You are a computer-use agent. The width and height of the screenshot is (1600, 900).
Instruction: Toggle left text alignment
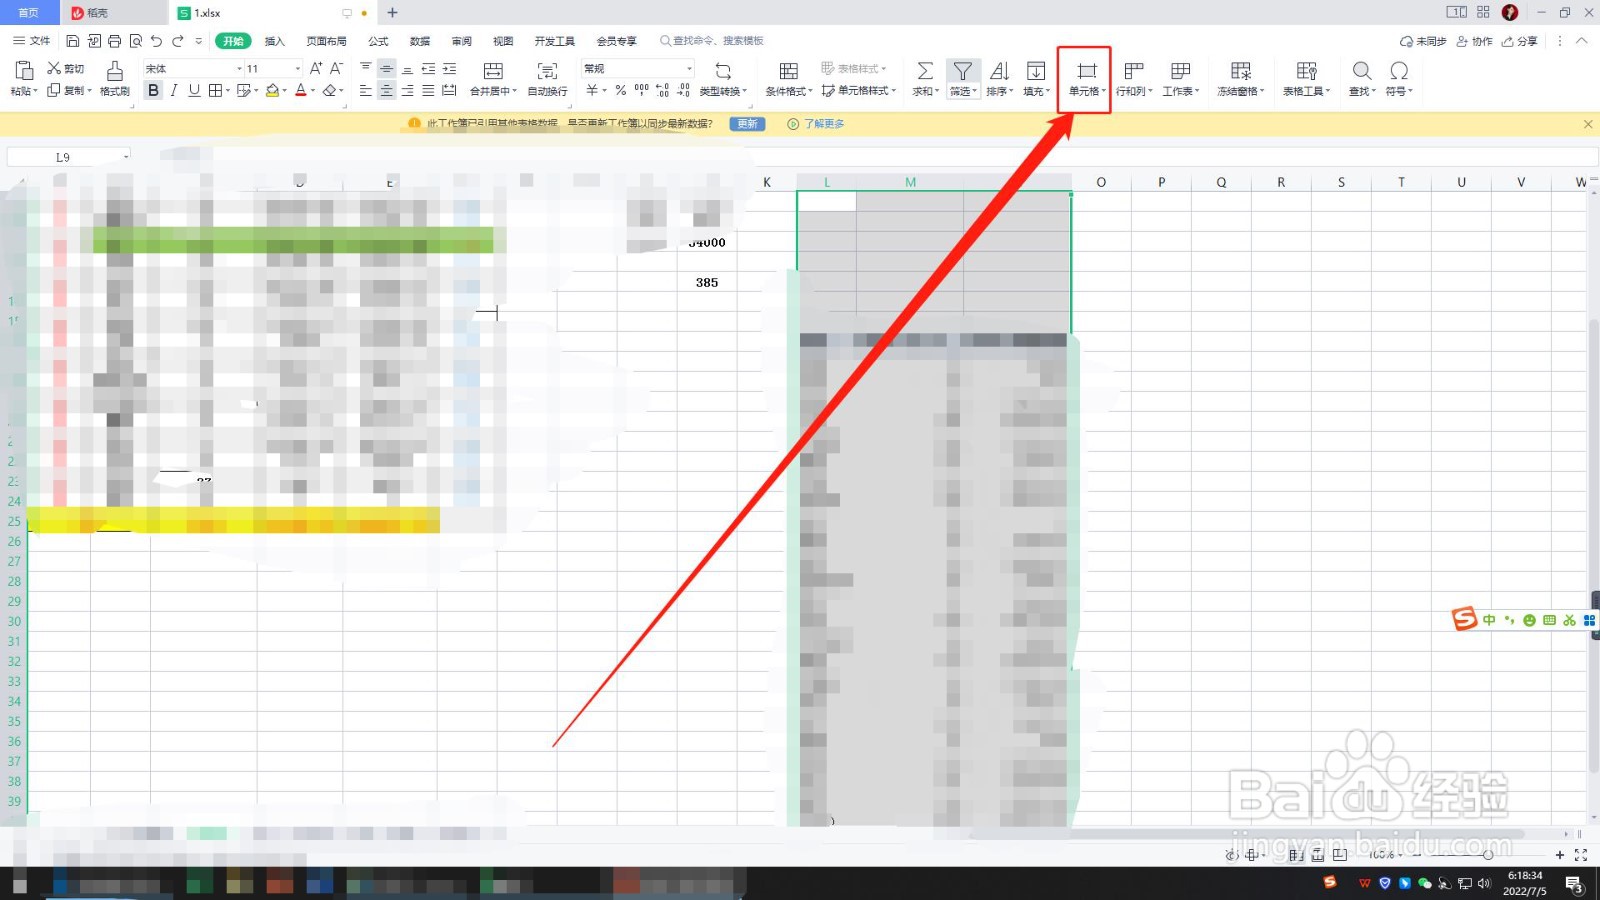(365, 90)
